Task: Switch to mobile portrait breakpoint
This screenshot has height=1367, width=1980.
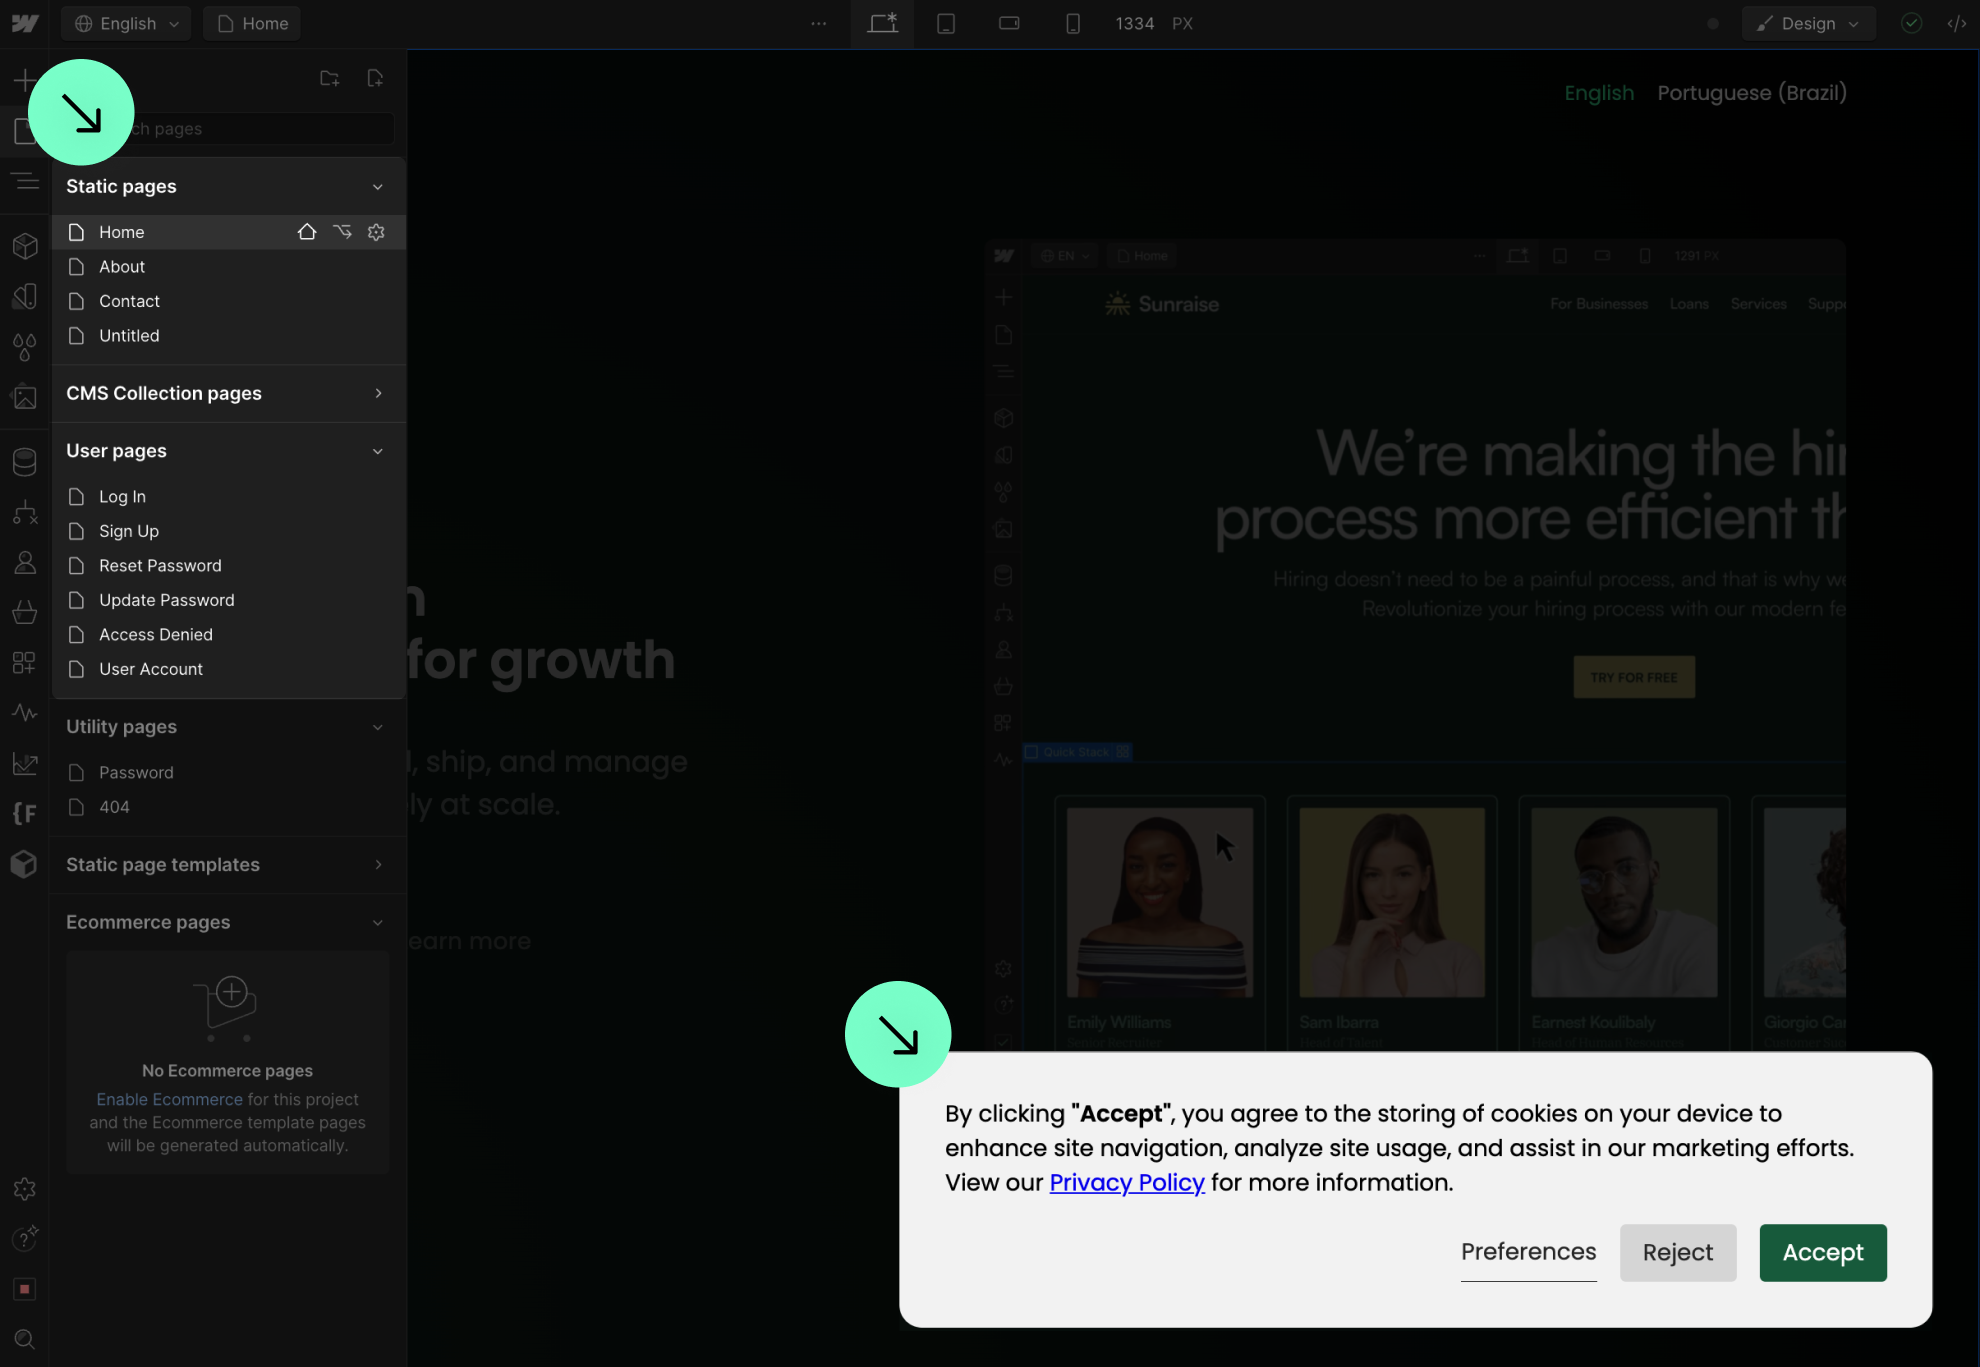Action: point(1072,23)
